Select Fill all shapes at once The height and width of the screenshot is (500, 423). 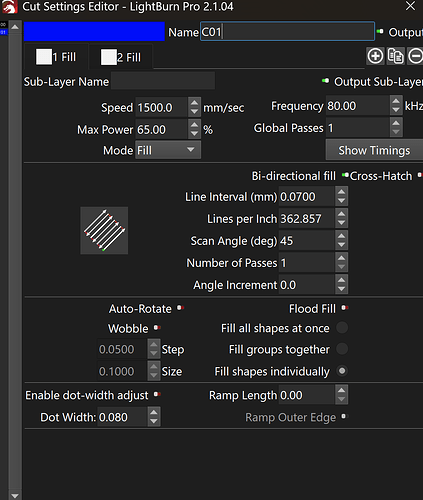342,328
